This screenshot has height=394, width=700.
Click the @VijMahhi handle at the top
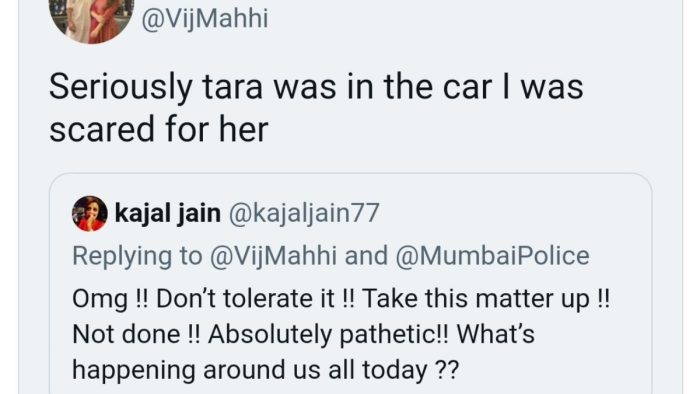[205, 19]
